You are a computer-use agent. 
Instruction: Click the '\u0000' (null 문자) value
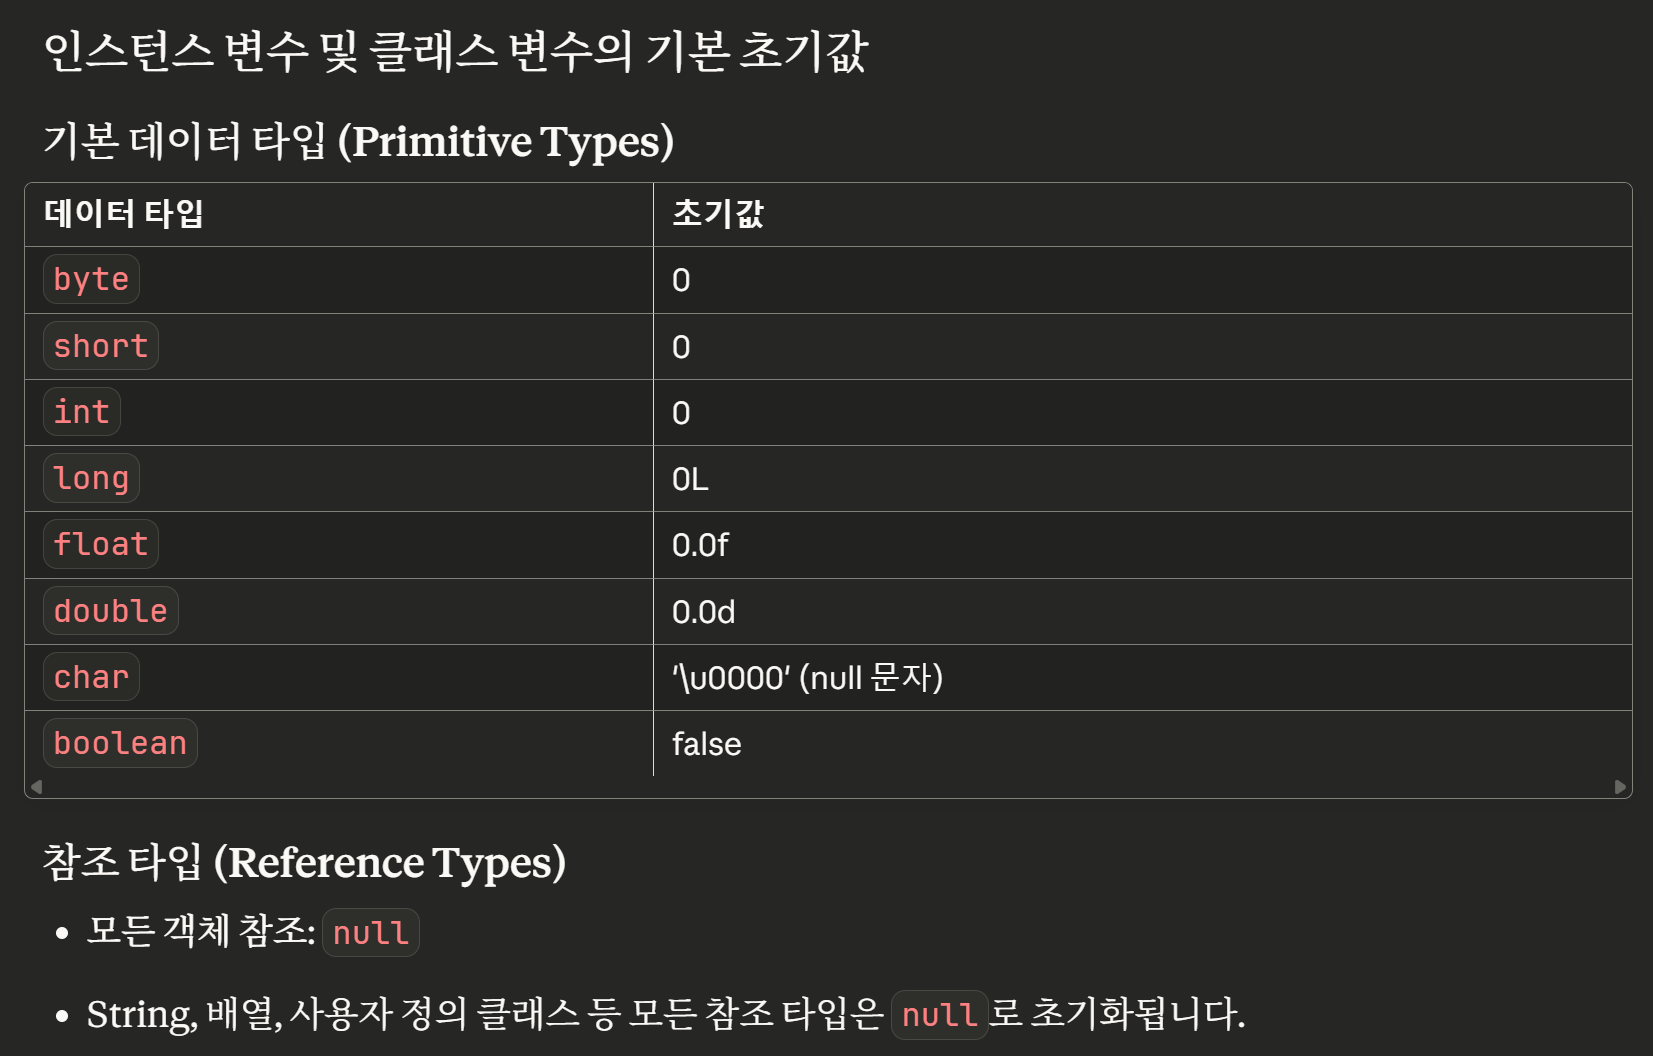click(x=807, y=678)
